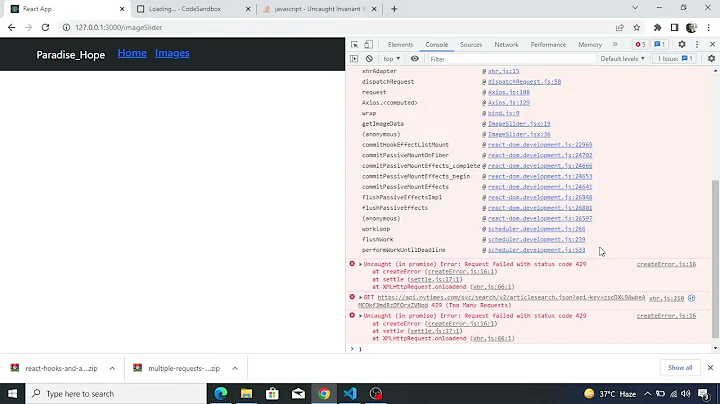Open options for multiple-requests zip download
The image size is (720, 404).
[235, 368]
